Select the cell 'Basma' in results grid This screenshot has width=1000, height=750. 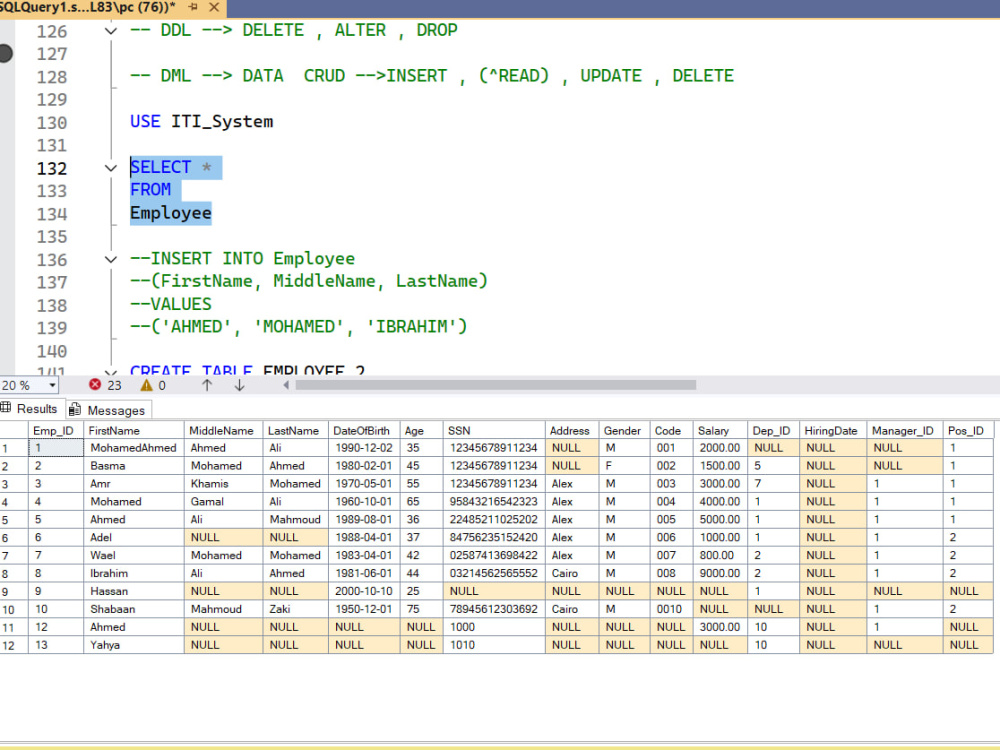pos(133,466)
